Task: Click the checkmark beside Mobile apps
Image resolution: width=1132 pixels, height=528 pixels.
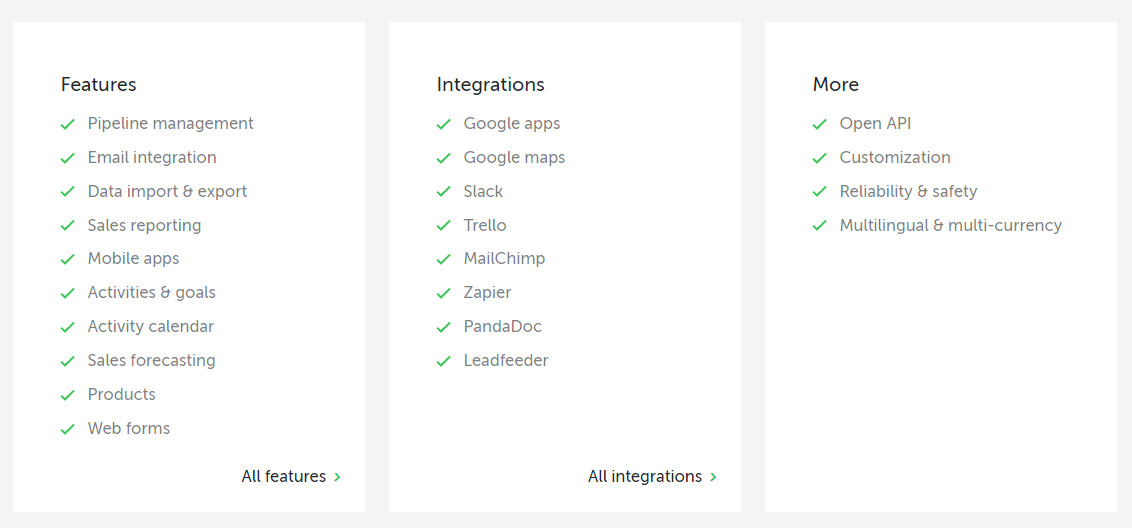Action: coord(68,259)
